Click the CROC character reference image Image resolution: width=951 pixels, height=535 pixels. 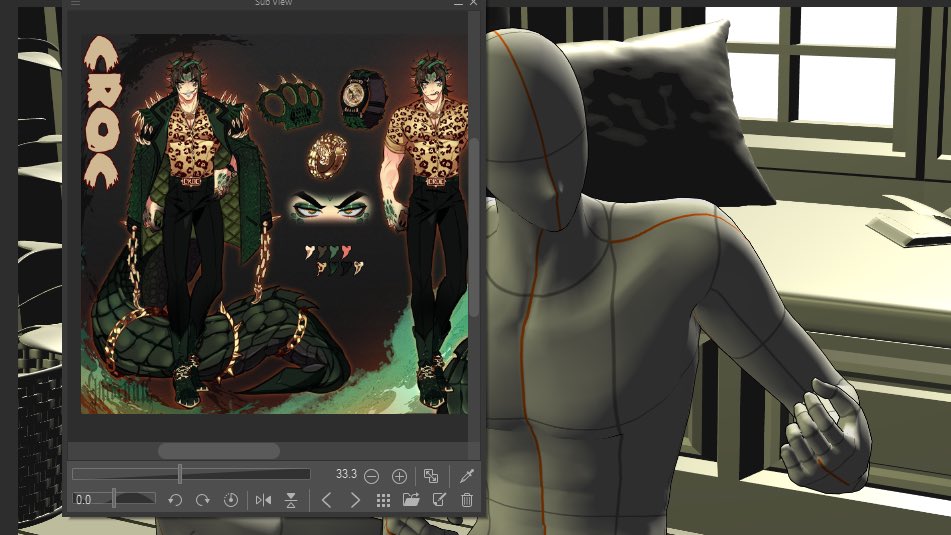[x=274, y=224]
